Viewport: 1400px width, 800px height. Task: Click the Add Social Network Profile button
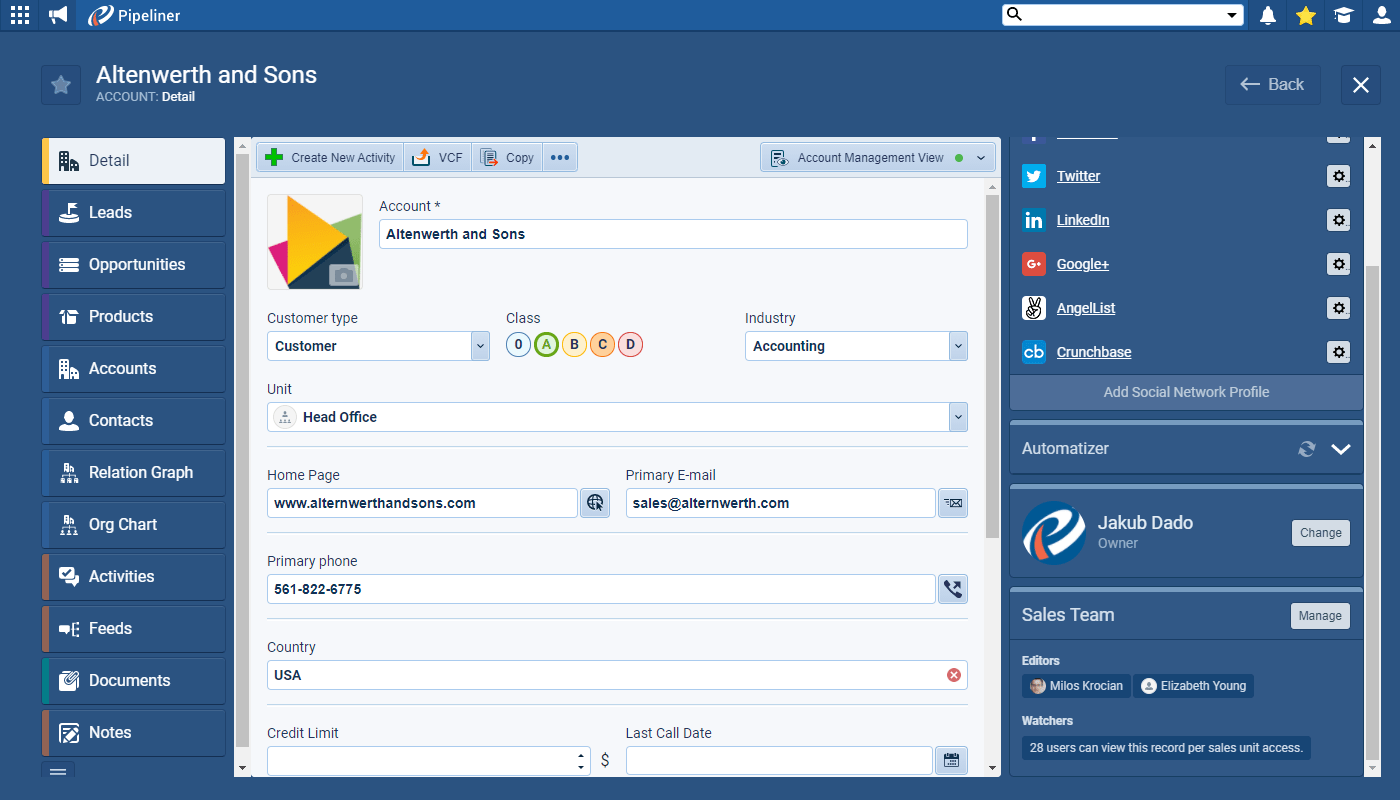point(1185,391)
